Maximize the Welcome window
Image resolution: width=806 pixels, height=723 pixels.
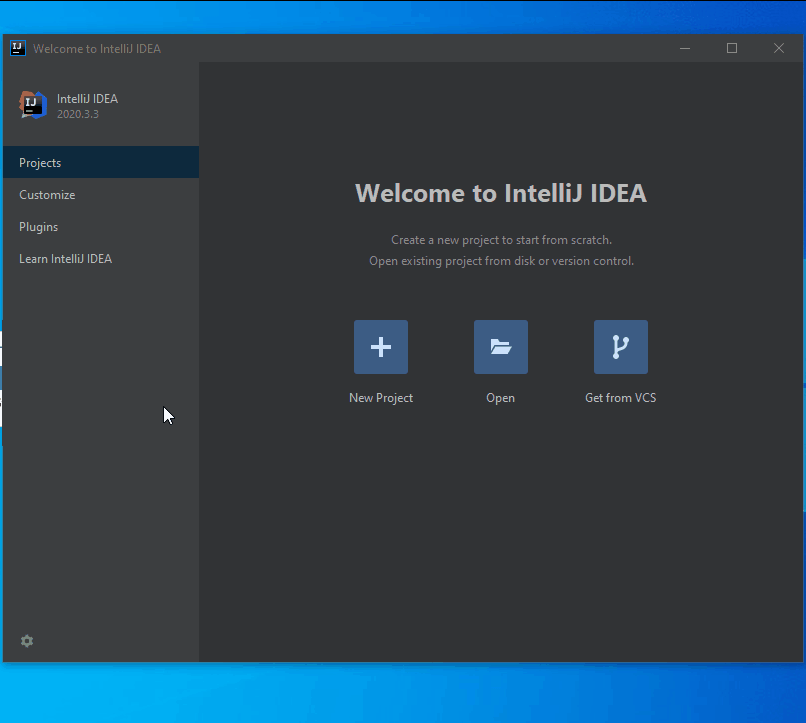[731, 47]
